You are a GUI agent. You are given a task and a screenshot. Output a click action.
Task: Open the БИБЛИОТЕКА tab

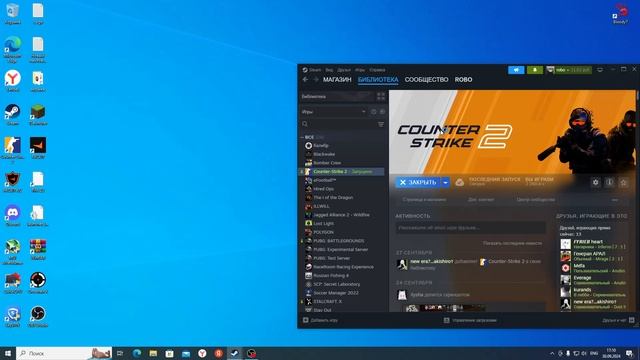point(378,80)
